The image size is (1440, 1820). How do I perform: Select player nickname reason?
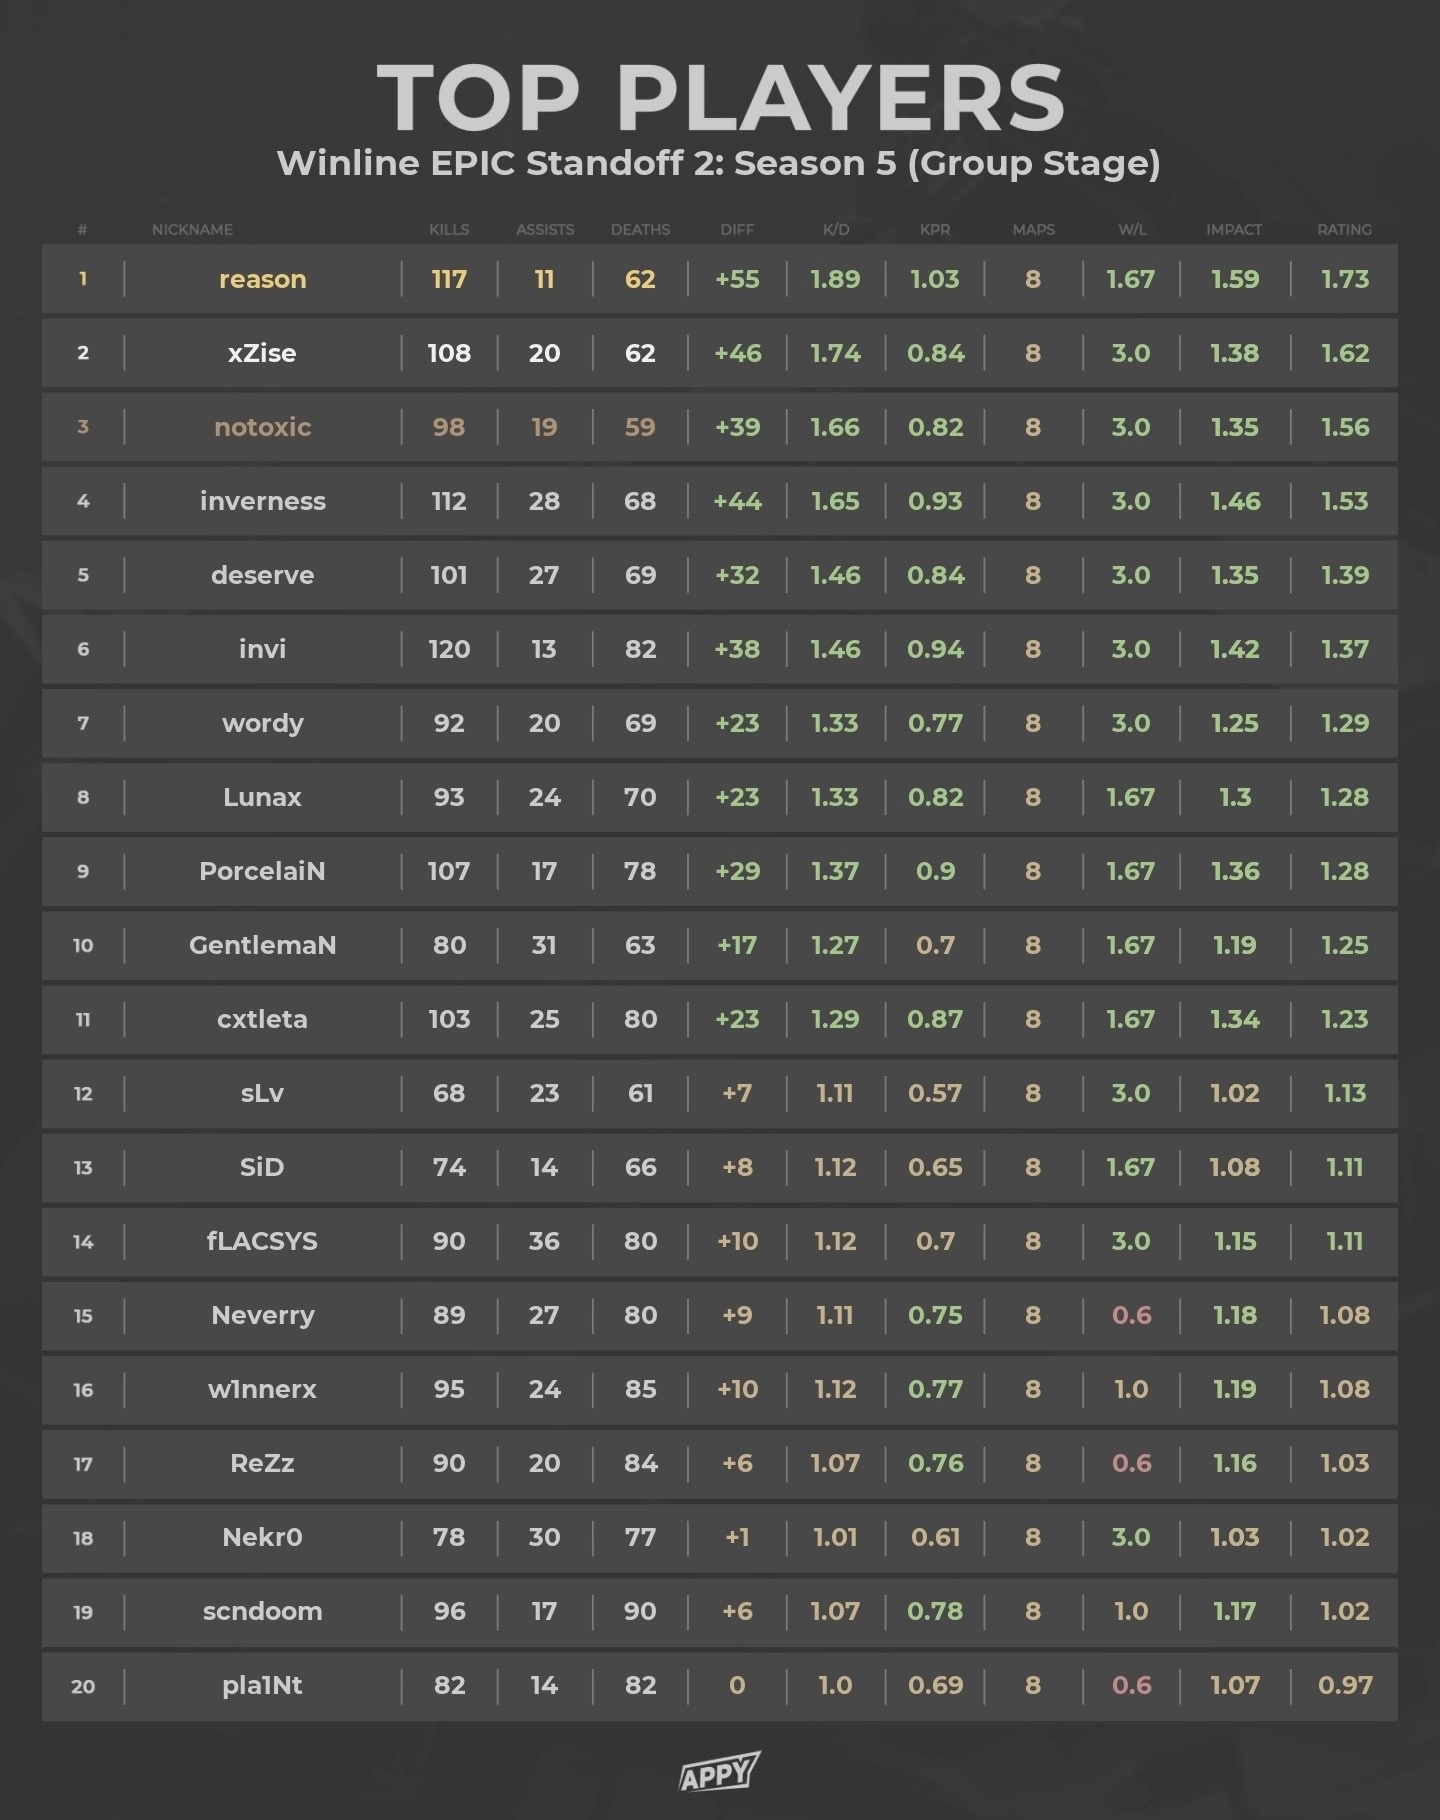pos(262,279)
